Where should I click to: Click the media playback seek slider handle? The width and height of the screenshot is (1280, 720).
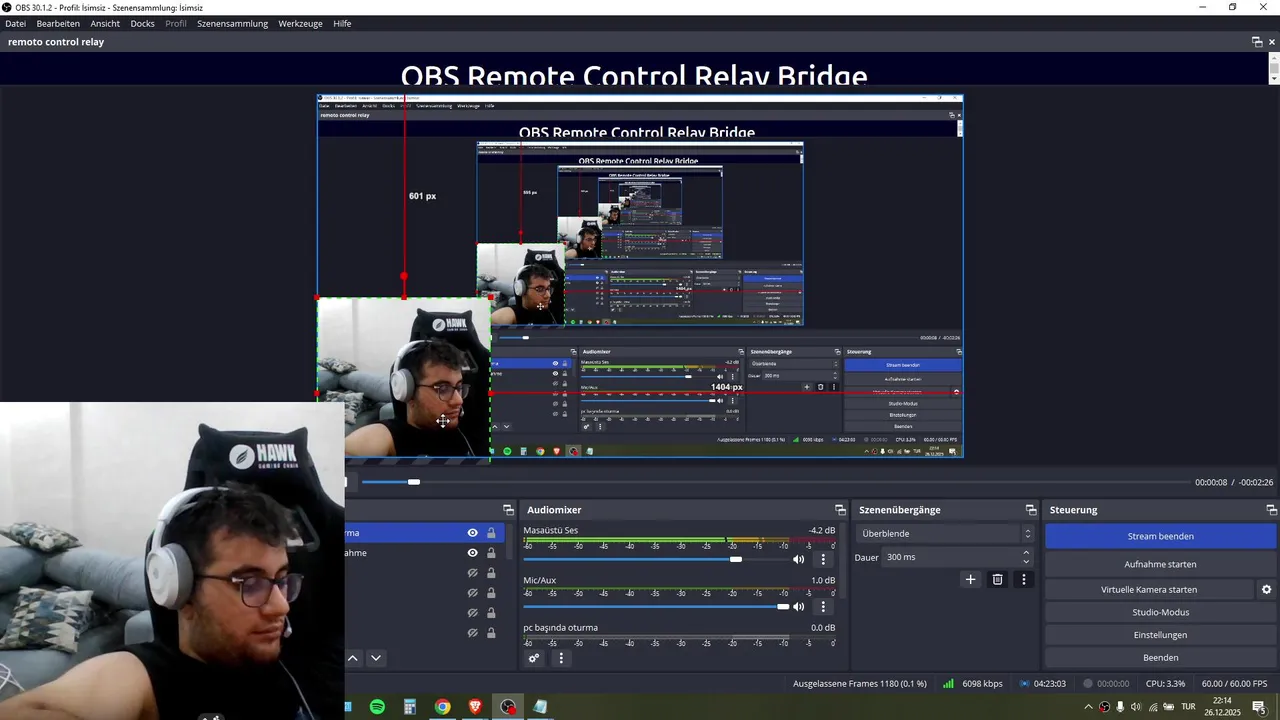point(414,482)
